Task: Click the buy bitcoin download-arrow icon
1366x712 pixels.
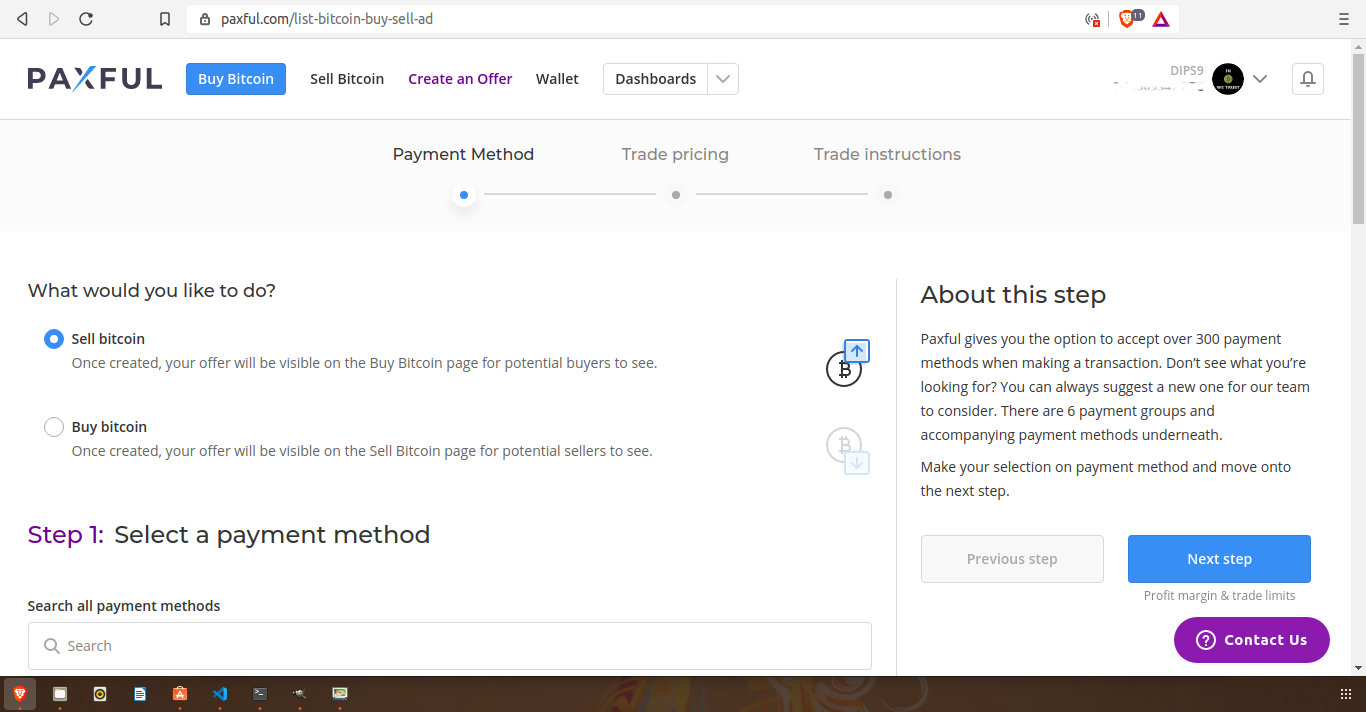Action: 847,451
